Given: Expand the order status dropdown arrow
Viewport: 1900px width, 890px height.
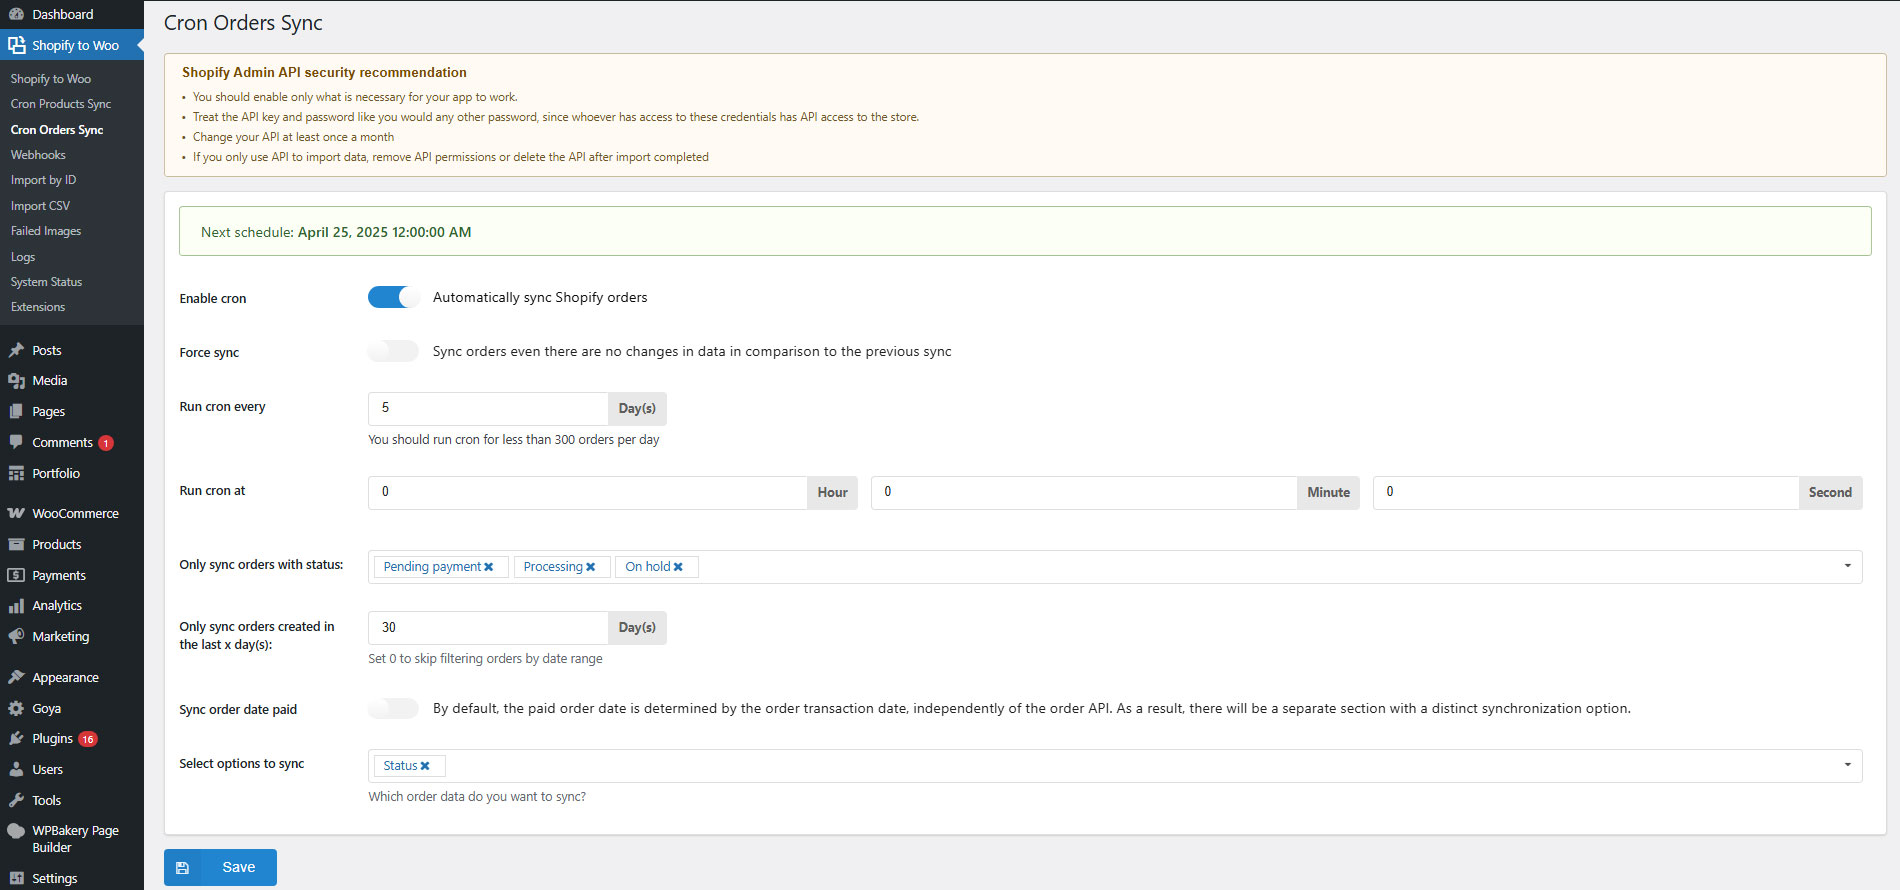Looking at the screenshot, I should click(1847, 566).
